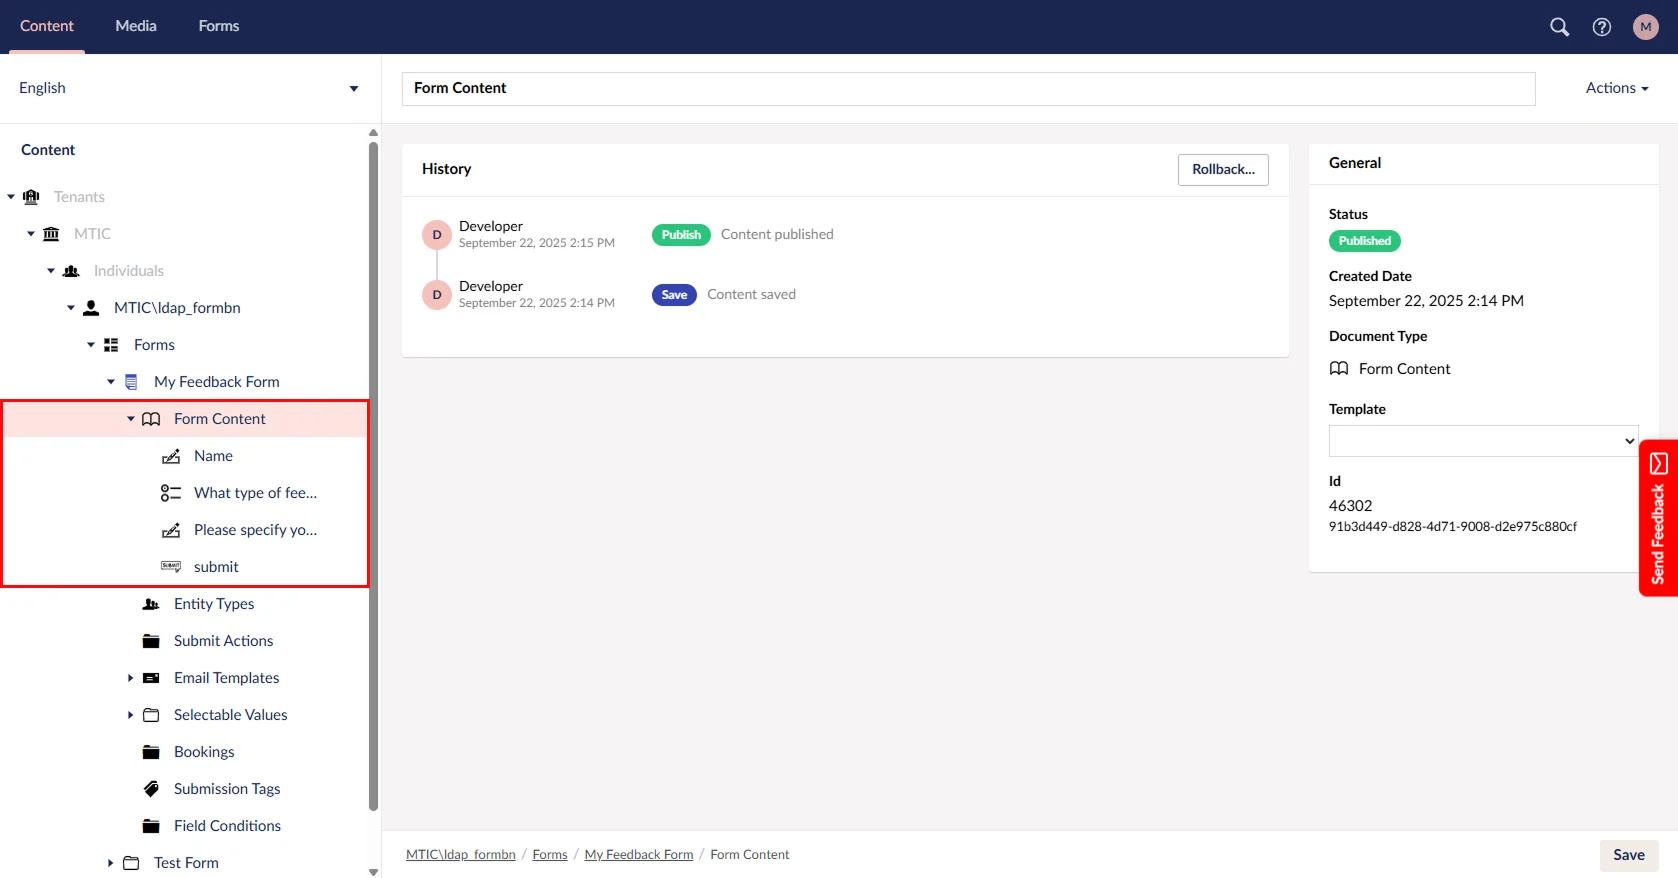Click the Send Feedback side tab
Image resolution: width=1678 pixels, height=878 pixels.
tap(1658, 518)
